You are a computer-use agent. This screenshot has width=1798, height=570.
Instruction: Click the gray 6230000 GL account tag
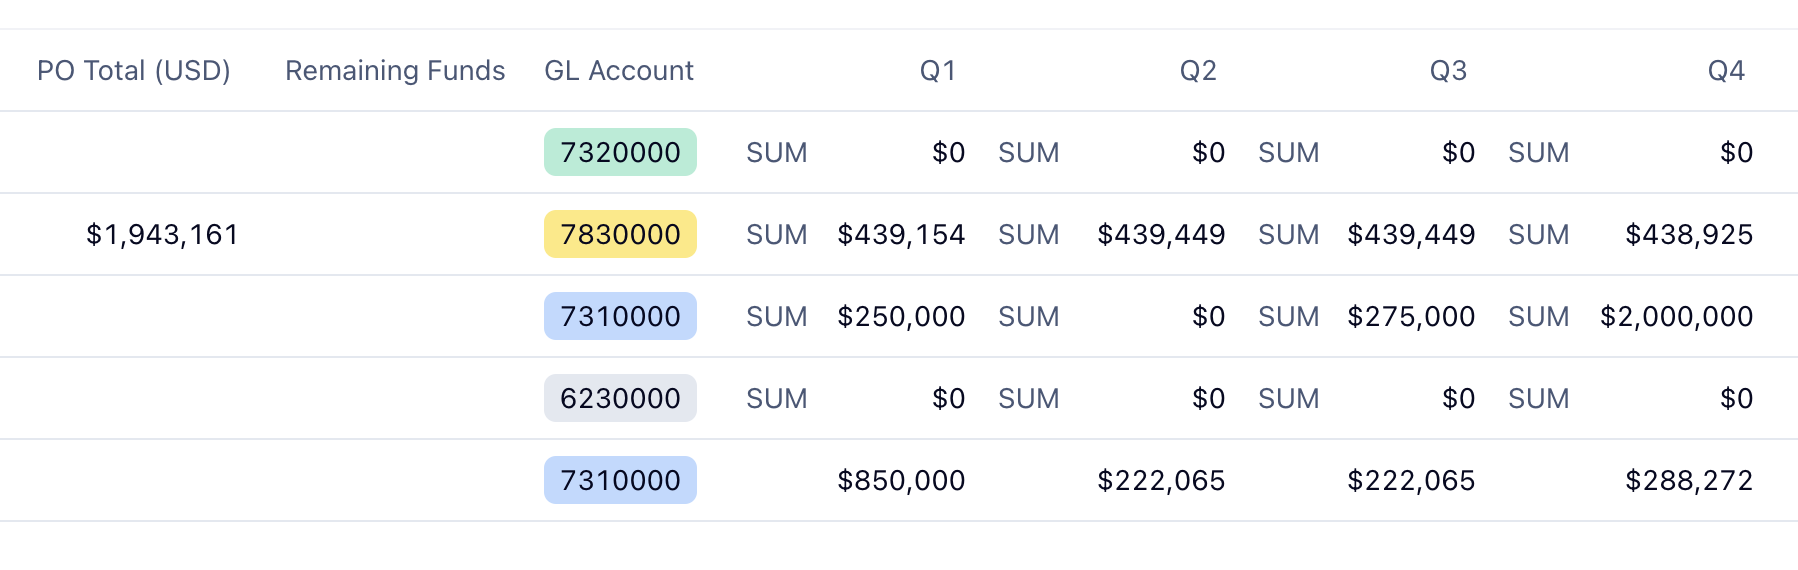pos(620,399)
